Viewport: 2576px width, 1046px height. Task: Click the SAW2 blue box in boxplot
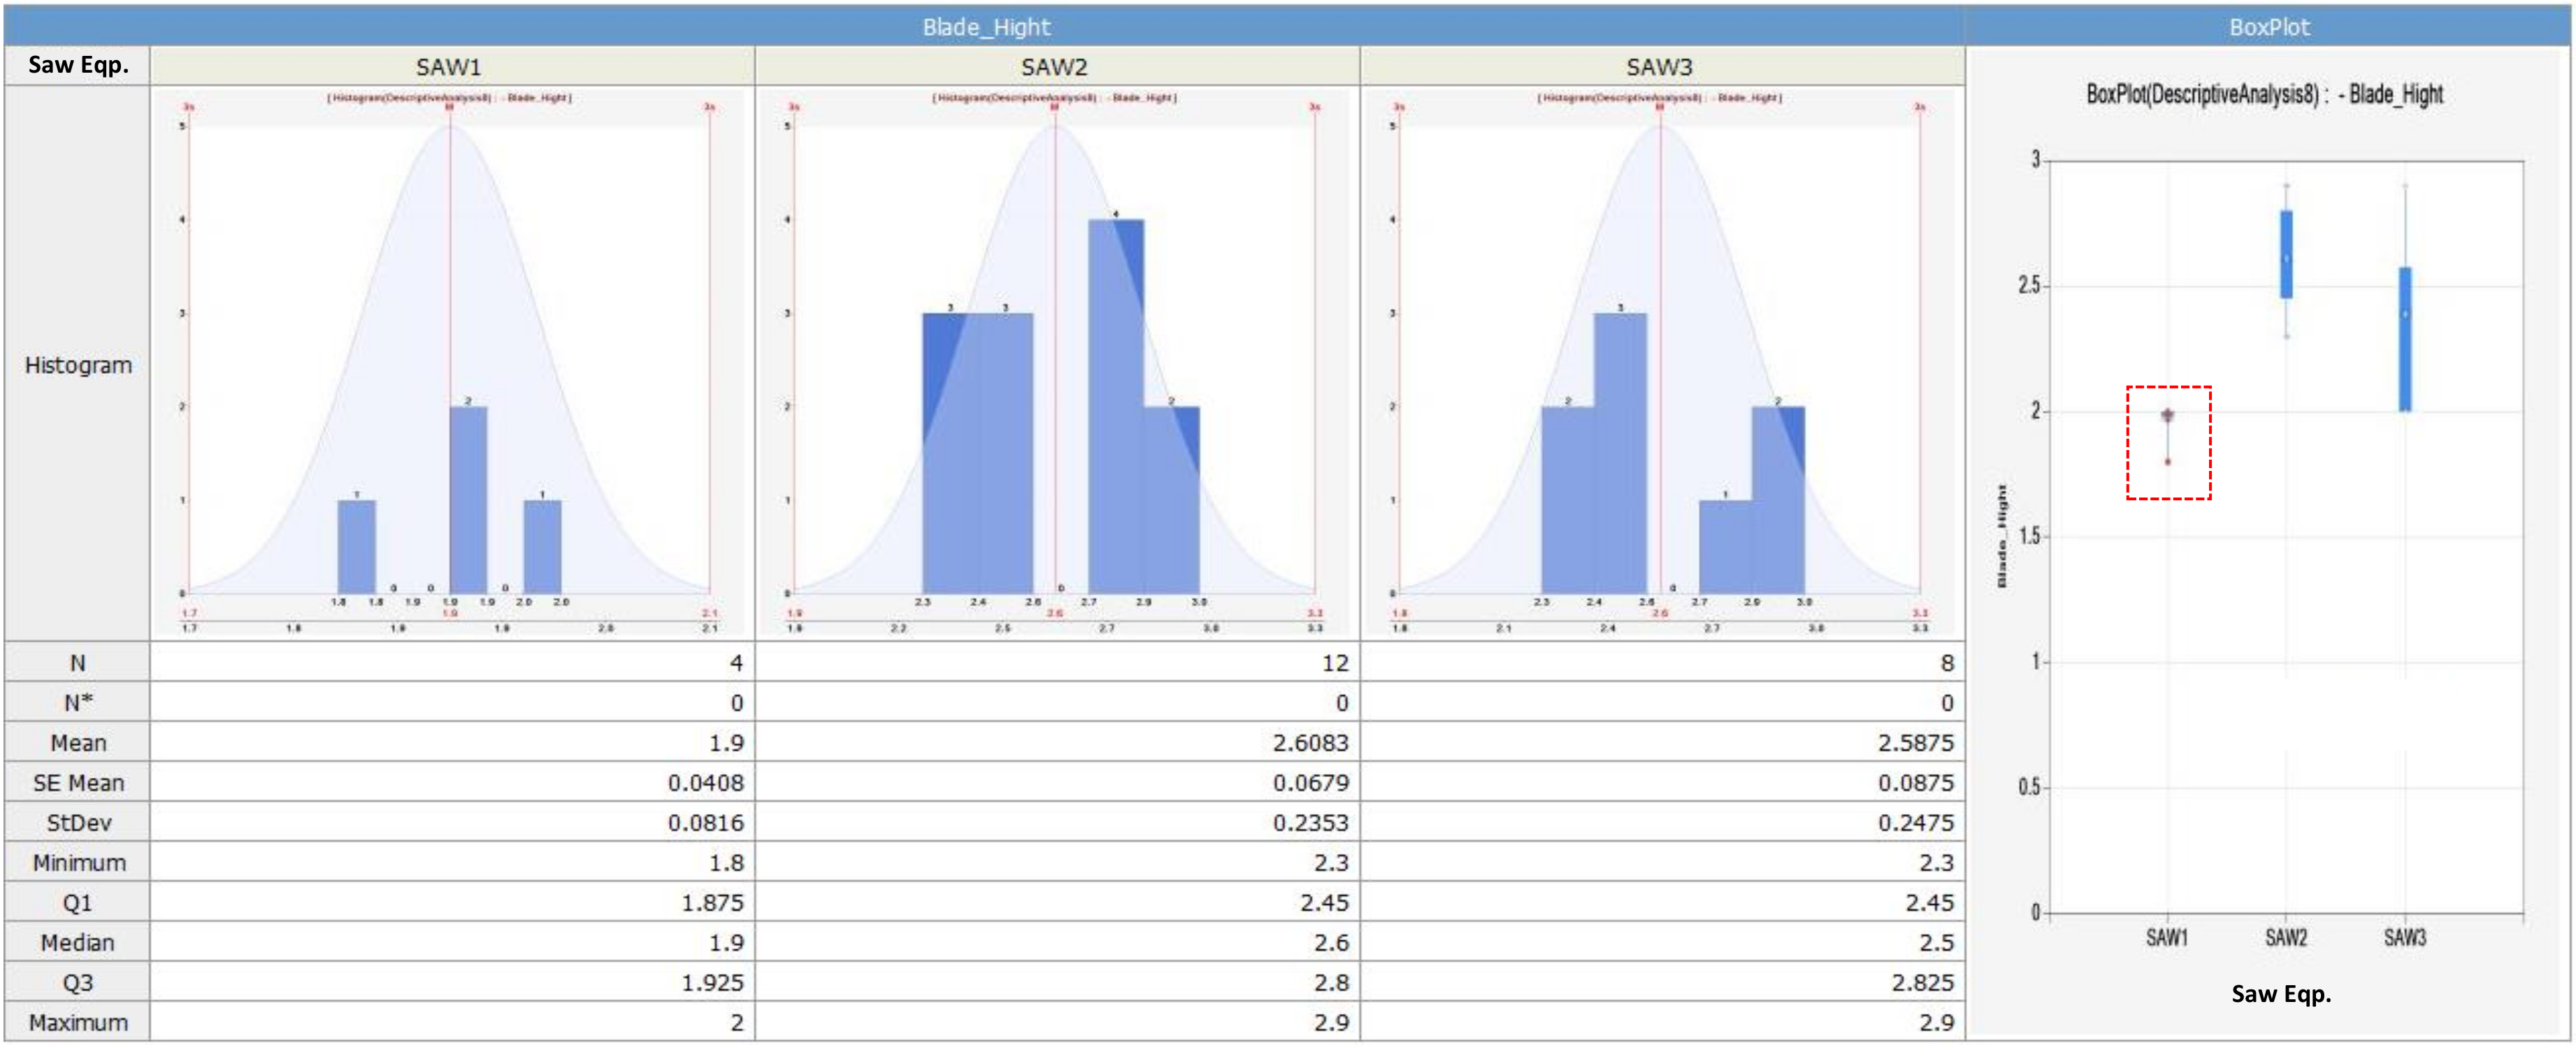(x=2286, y=254)
